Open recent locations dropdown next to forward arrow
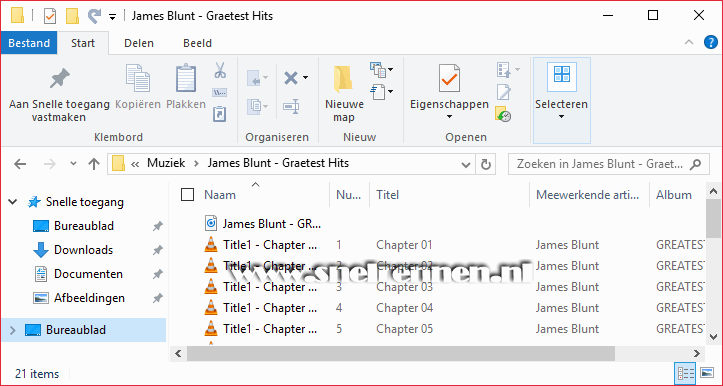 coord(73,164)
